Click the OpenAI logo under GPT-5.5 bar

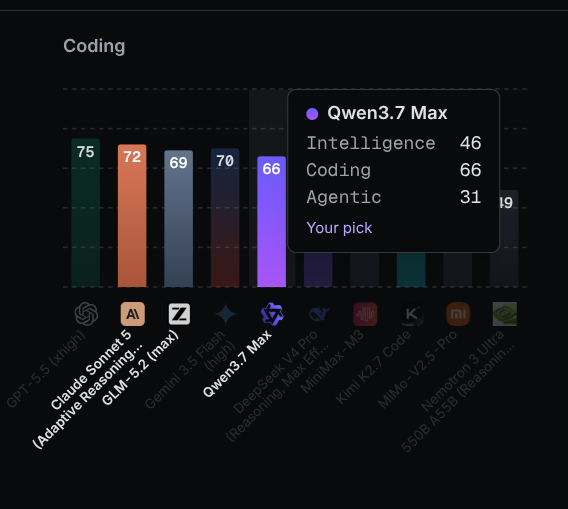coord(86,314)
